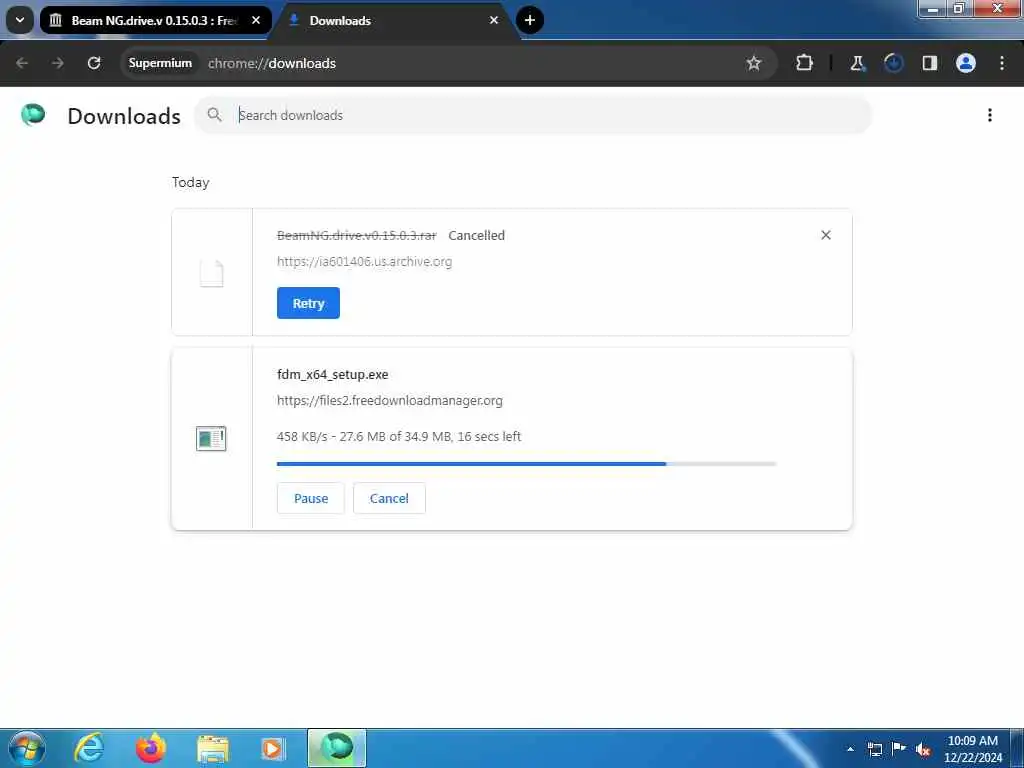This screenshot has height=768, width=1024.
Task: Select the Downloads tab
Action: tap(392, 20)
